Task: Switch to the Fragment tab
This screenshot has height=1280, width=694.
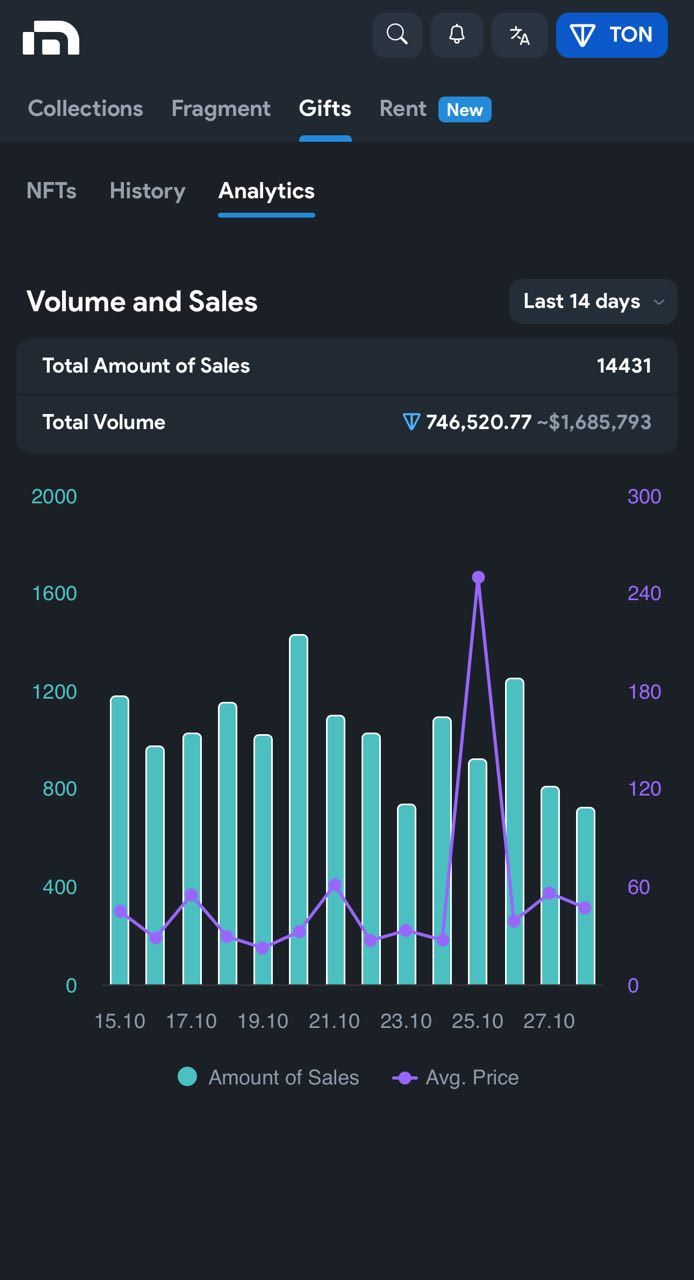Action: click(x=221, y=109)
